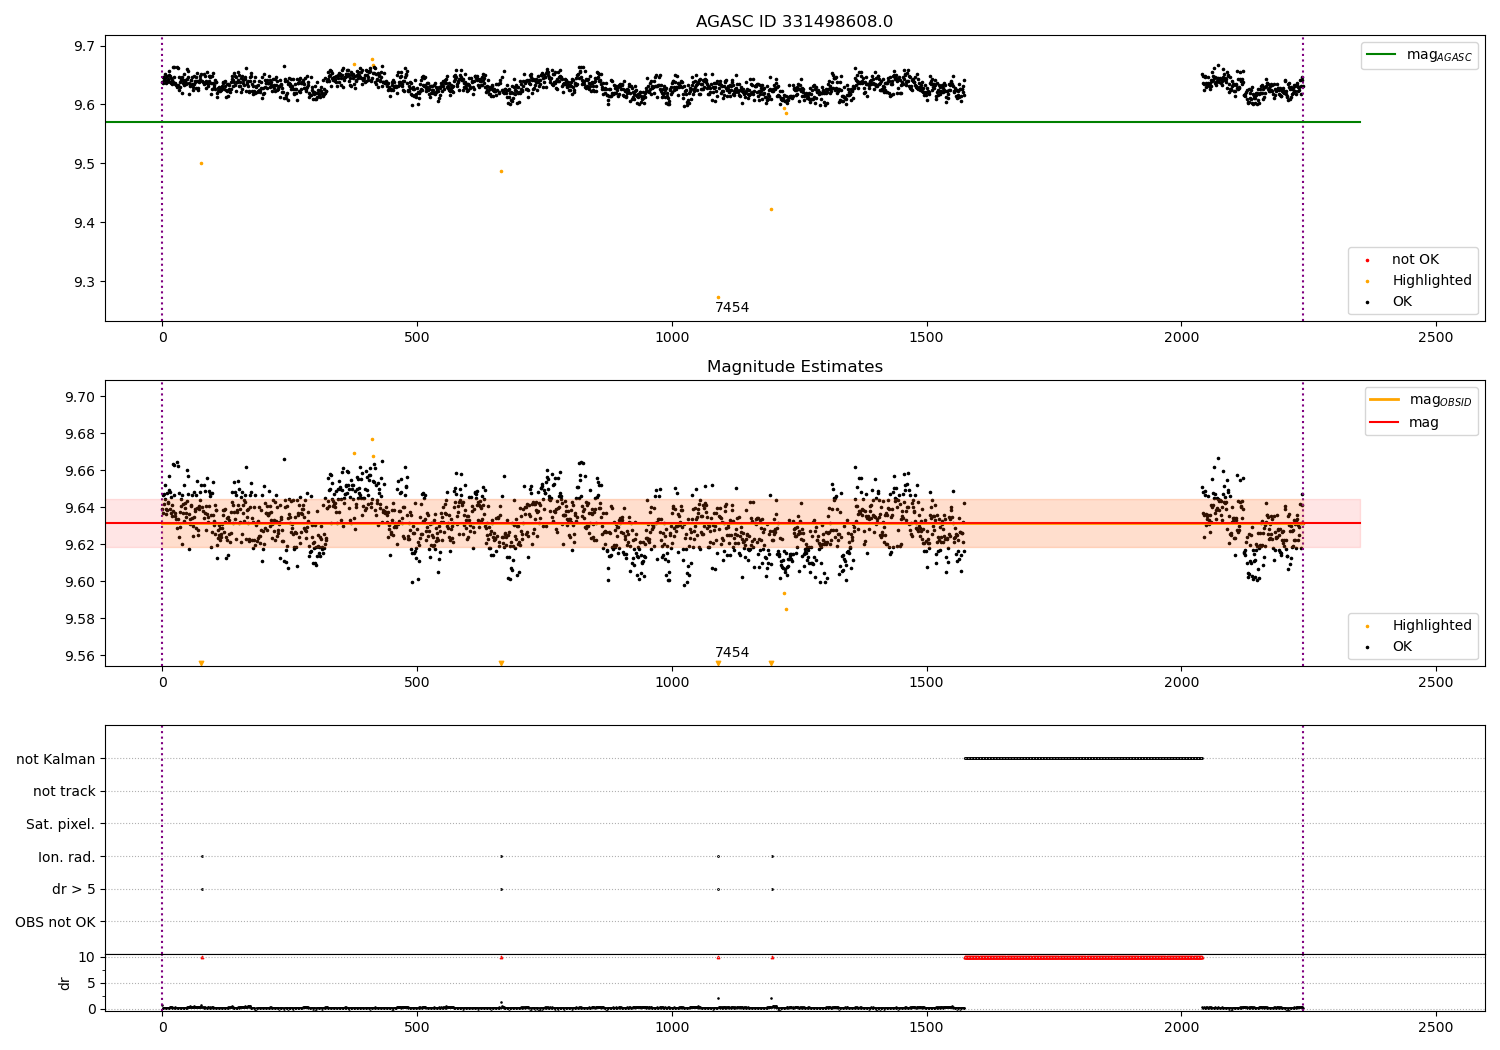Click the 'Magnitude Estimates' plot title

click(x=794, y=367)
